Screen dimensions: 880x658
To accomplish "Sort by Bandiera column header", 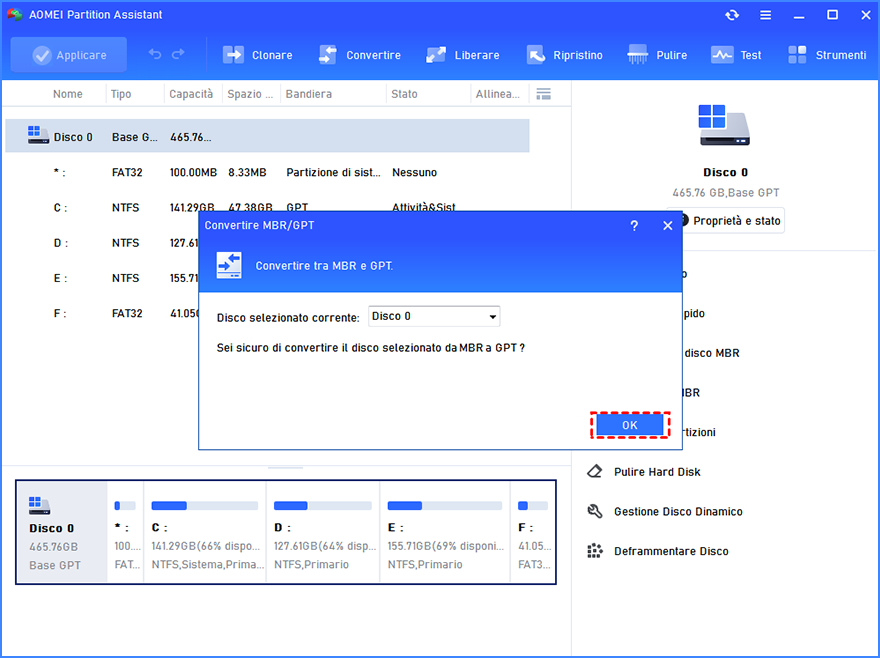I will point(309,94).
